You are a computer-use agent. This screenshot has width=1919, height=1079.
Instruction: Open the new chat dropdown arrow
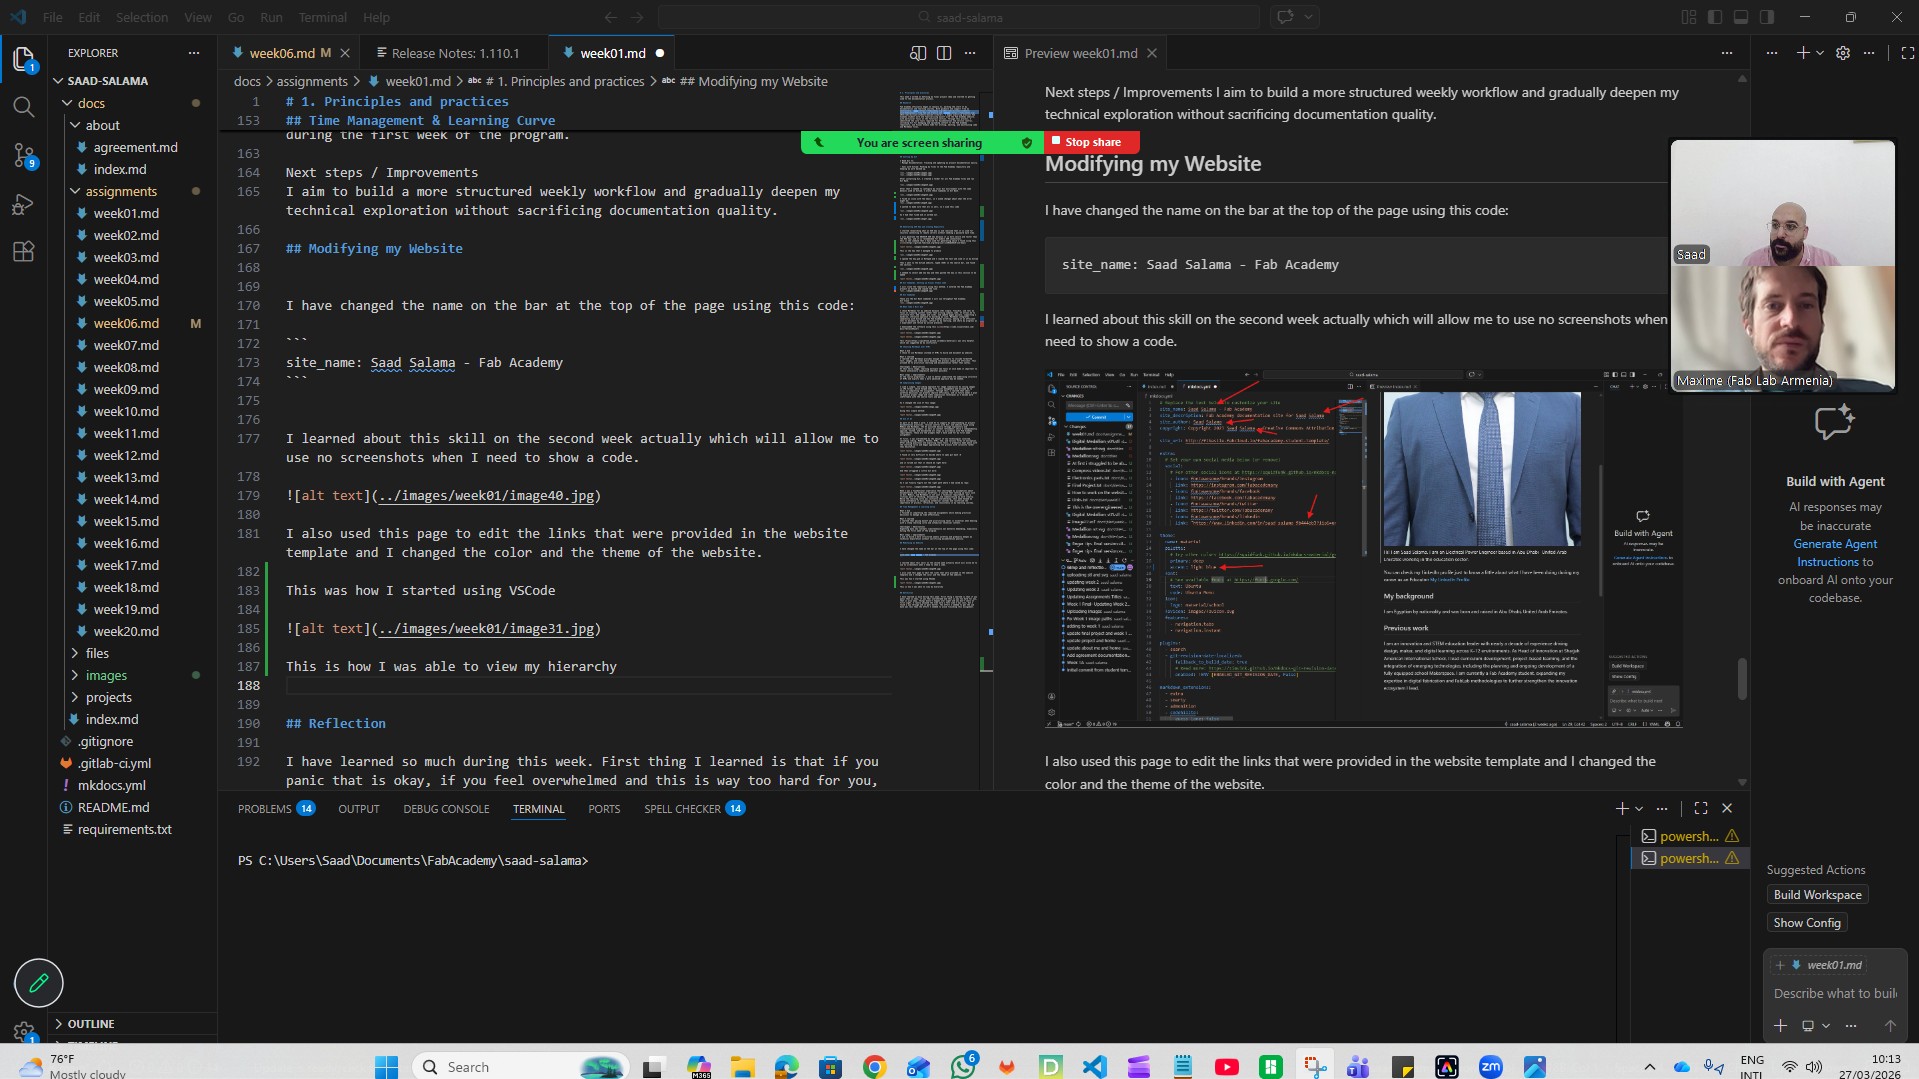tap(1820, 53)
